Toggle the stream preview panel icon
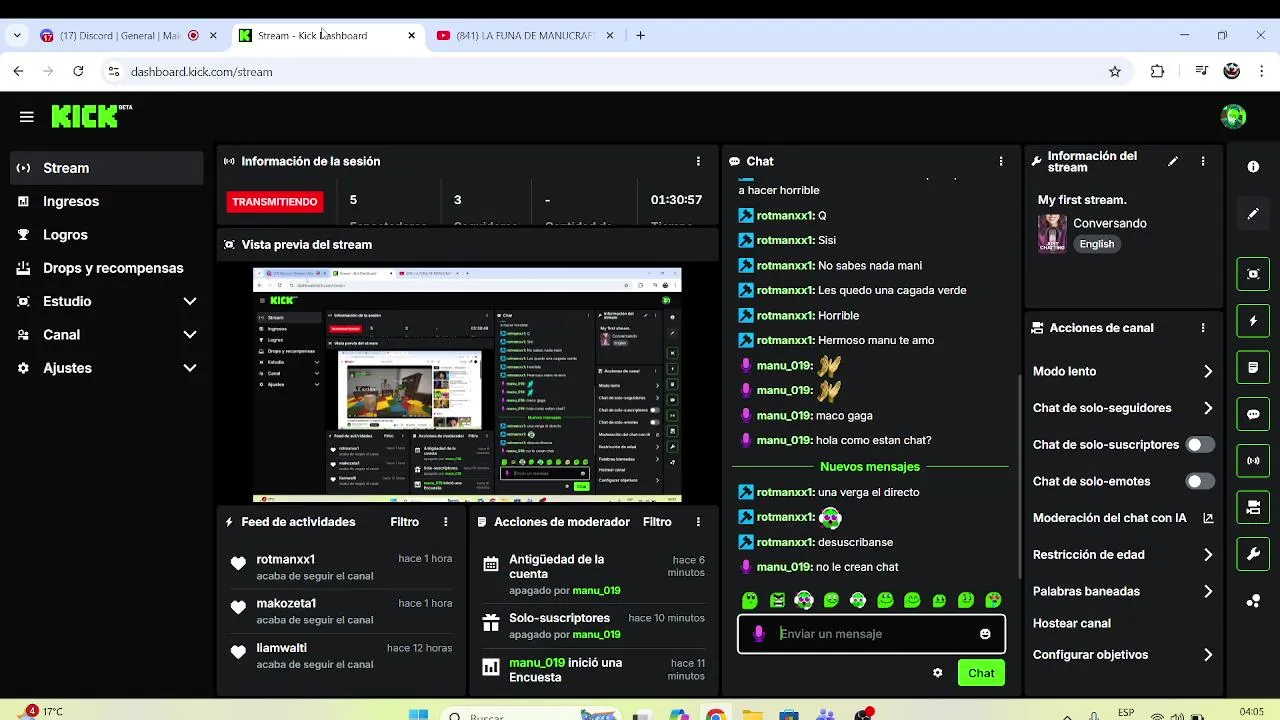1280x720 pixels. coord(1253,274)
